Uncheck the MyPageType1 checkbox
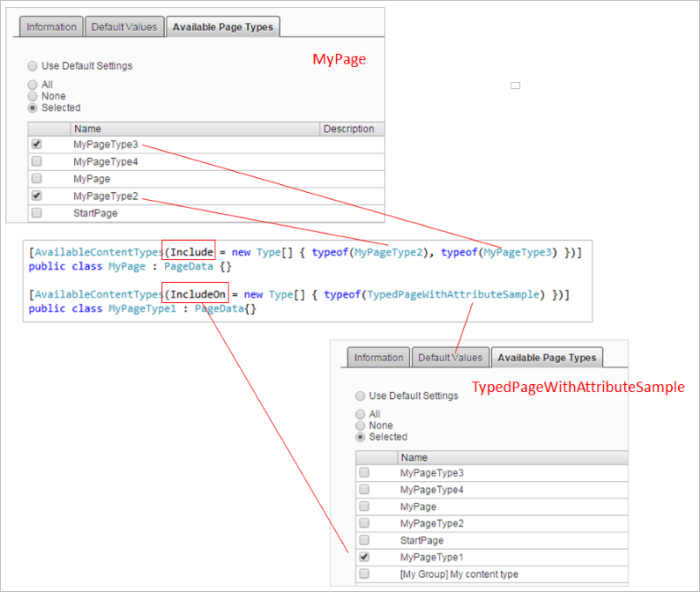Screen dimensions: 700x592 pos(364,557)
